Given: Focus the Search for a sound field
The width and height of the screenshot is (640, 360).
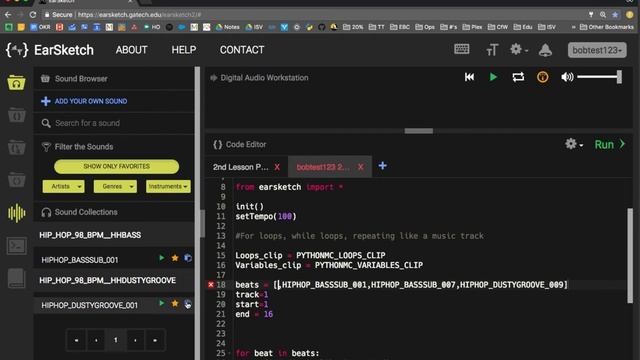Looking at the screenshot, I should pyautogui.click(x=114, y=123).
